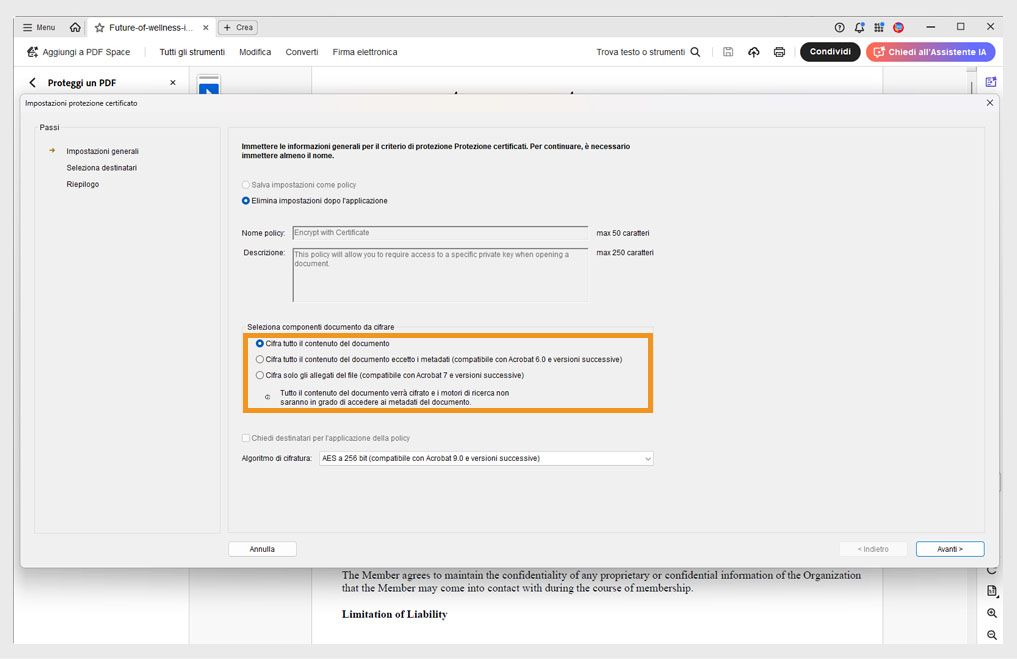Open the print icon
This screenshot has height=659, width=1017.
(x=780, y=51)
